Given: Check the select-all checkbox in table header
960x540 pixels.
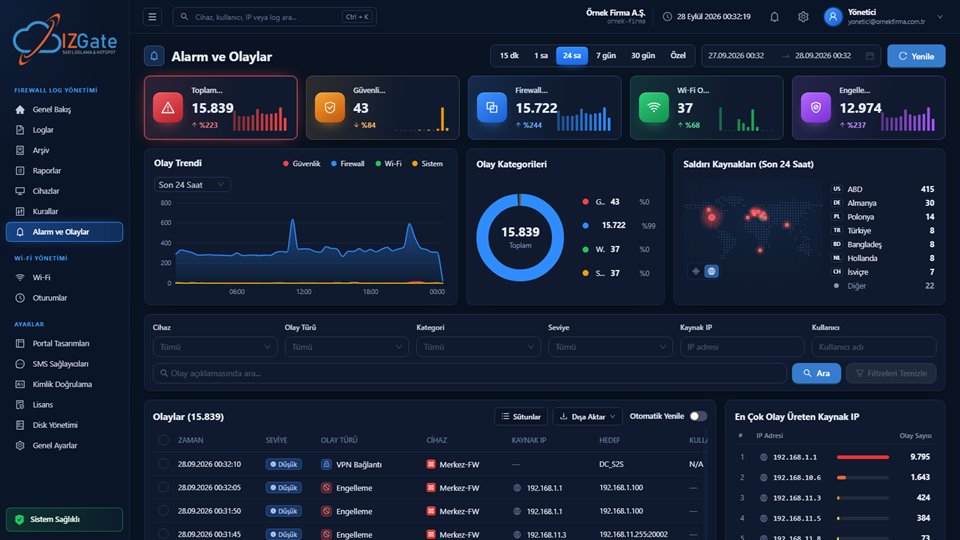Looking at the screenshot, I should point(163,440).
